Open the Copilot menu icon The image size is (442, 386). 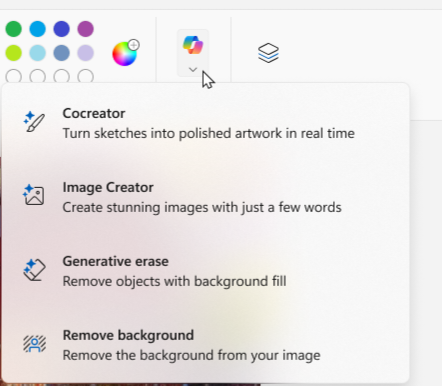click(x=193, y=45)
